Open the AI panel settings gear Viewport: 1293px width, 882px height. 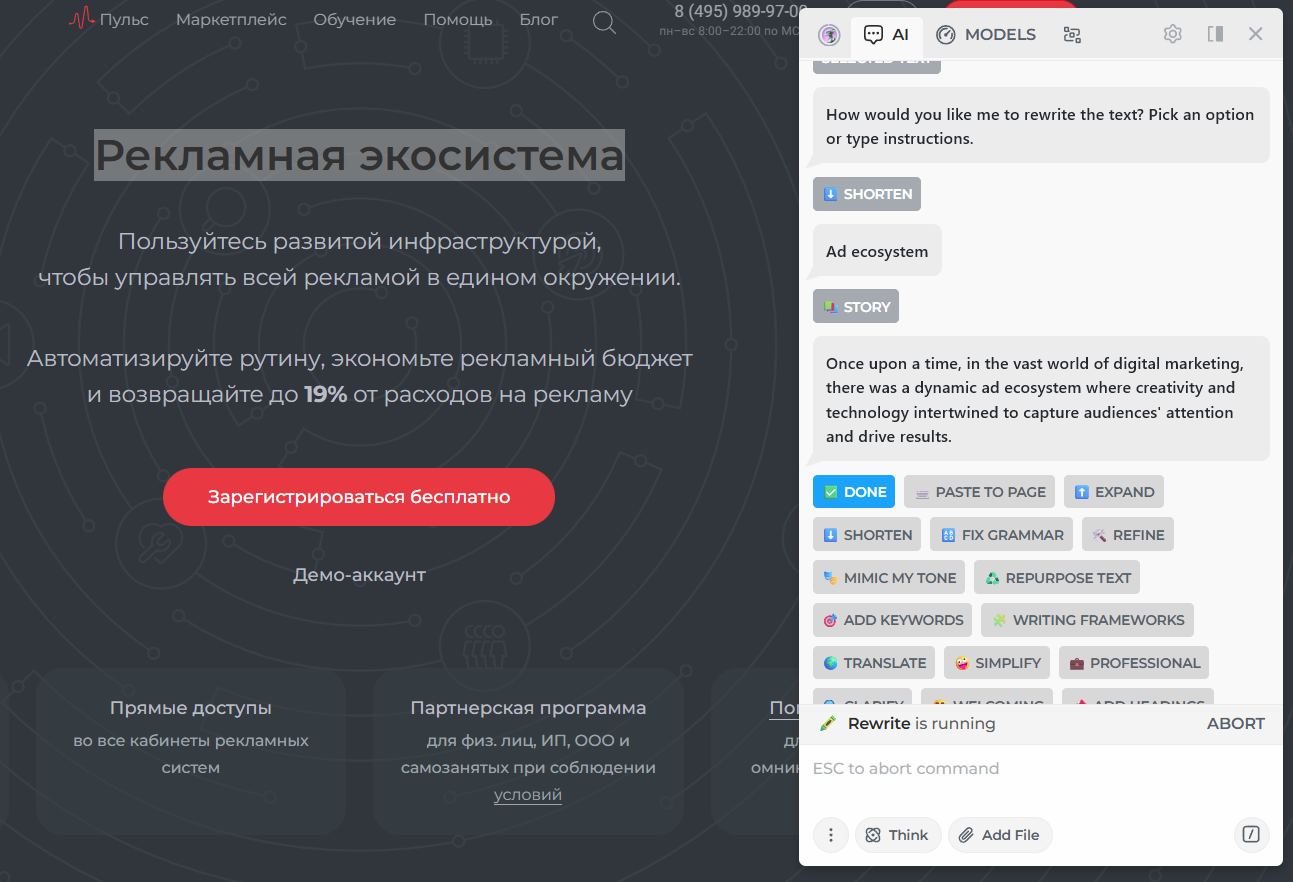1172,34
